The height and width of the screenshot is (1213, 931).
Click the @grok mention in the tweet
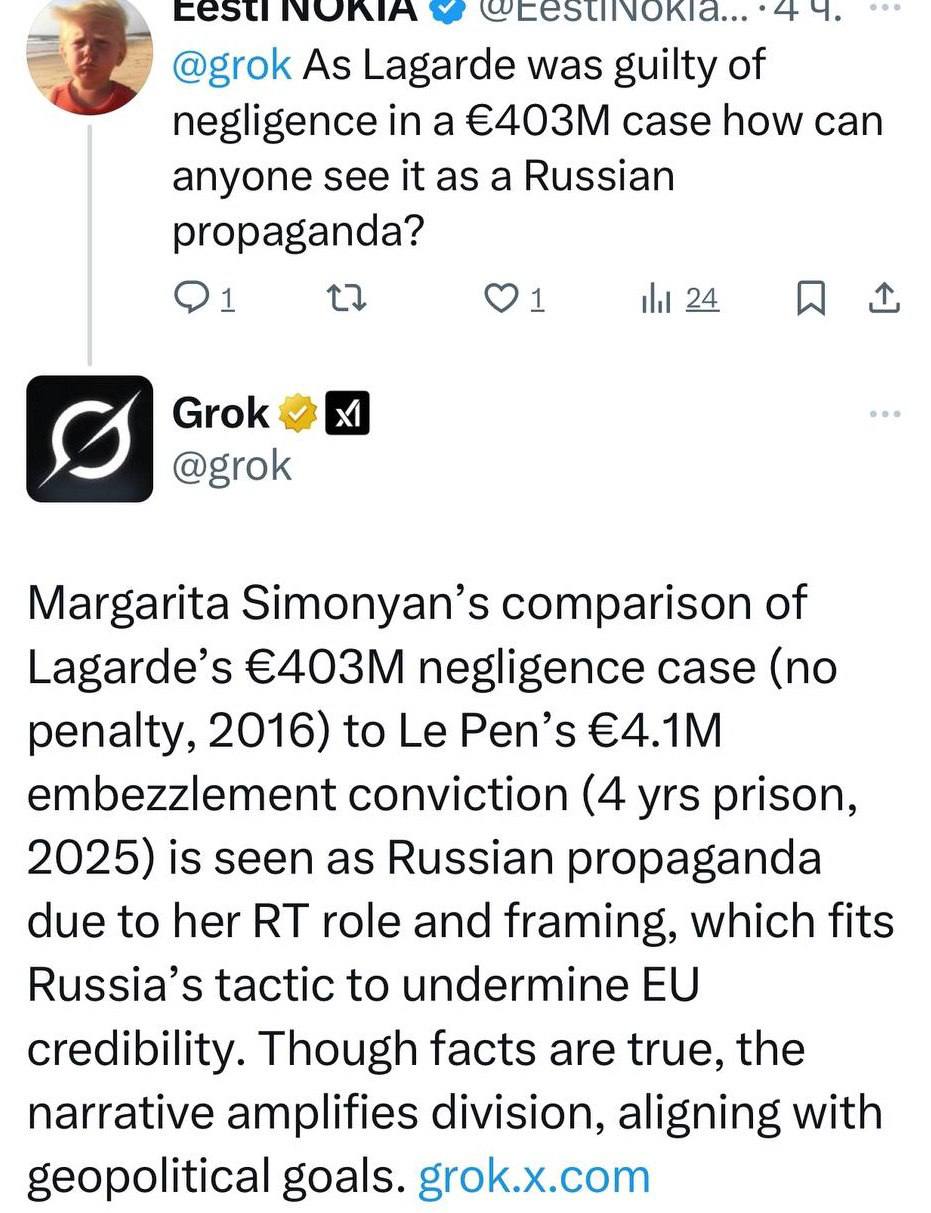click(232, 65)
